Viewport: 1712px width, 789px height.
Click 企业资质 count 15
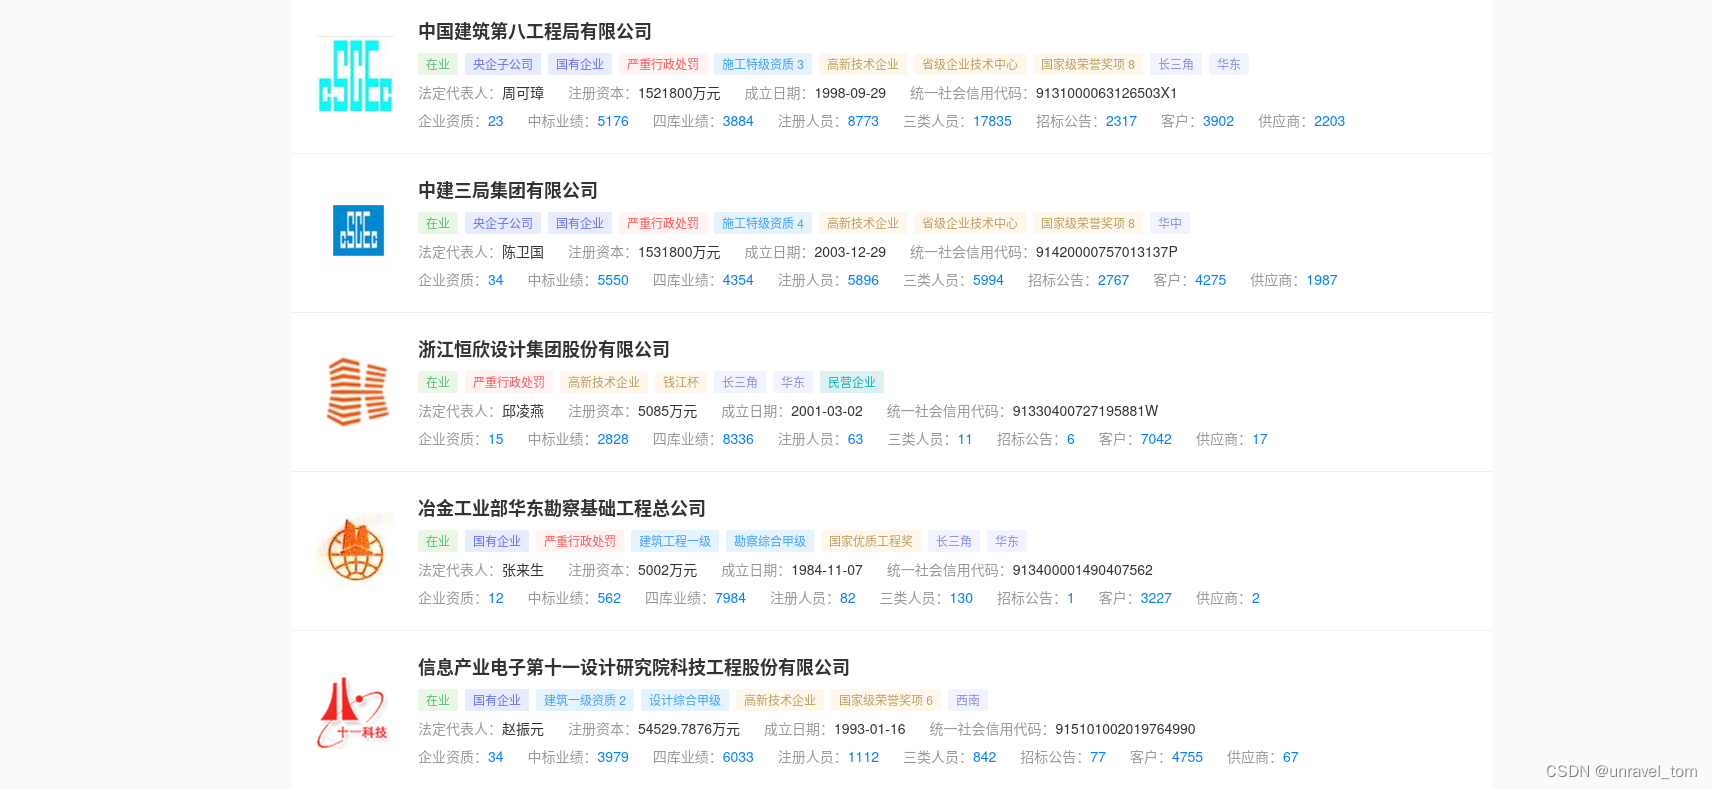[496, 439]
